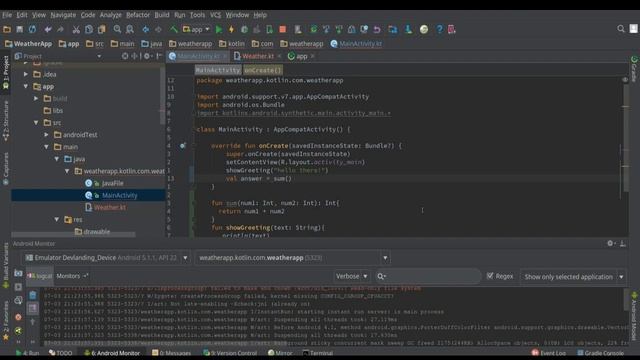Click the clear logcat trash icon
640x360 pixels.
[x=33, y=295]
